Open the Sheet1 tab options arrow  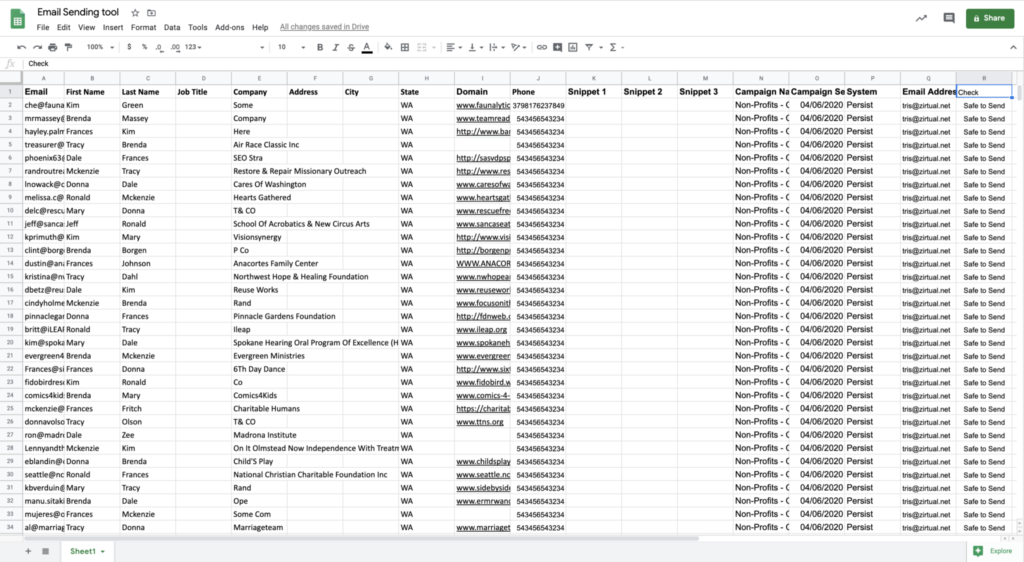click(103, 552)
